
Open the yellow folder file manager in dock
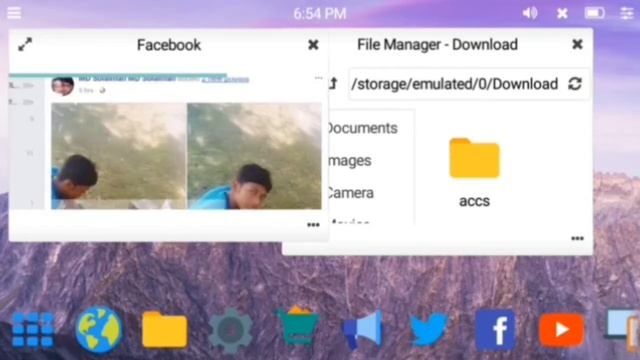tap(164, 330)
